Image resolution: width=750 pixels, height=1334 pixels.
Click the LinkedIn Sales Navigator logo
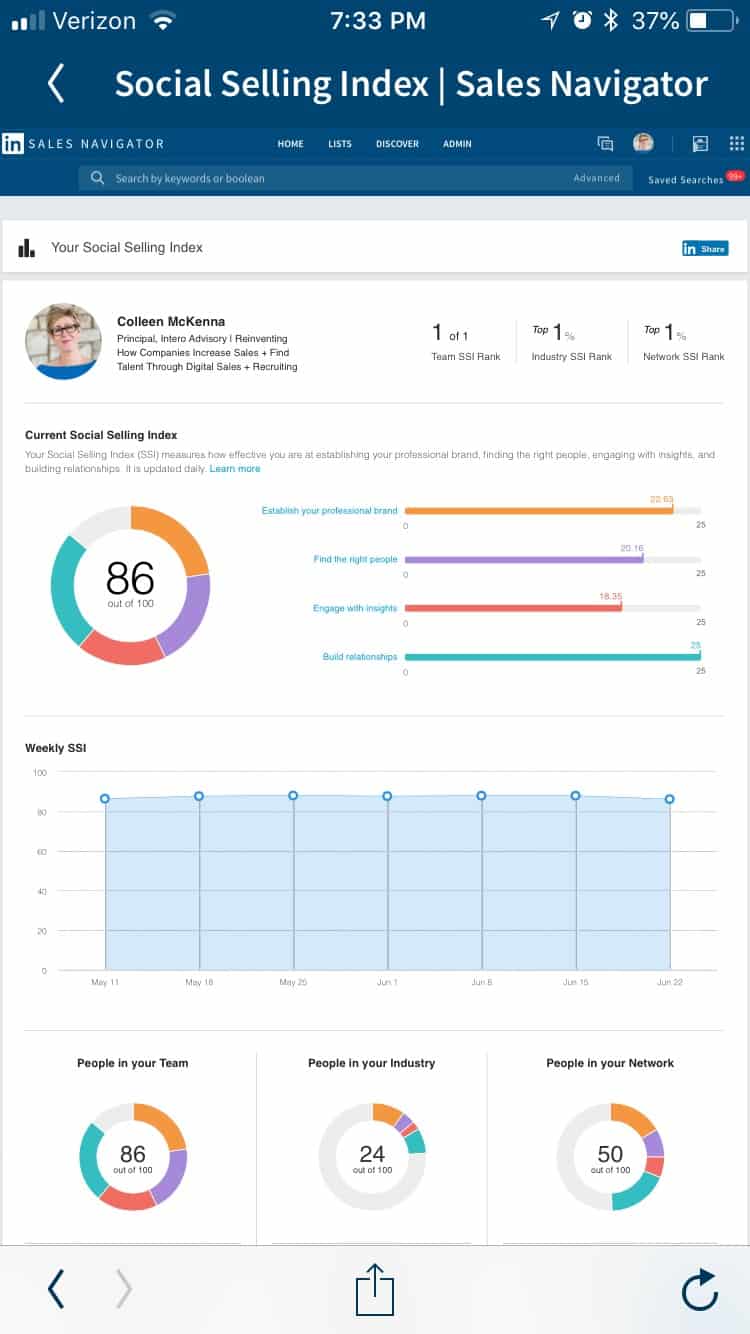pyautogui.click(x=82, y=144)
